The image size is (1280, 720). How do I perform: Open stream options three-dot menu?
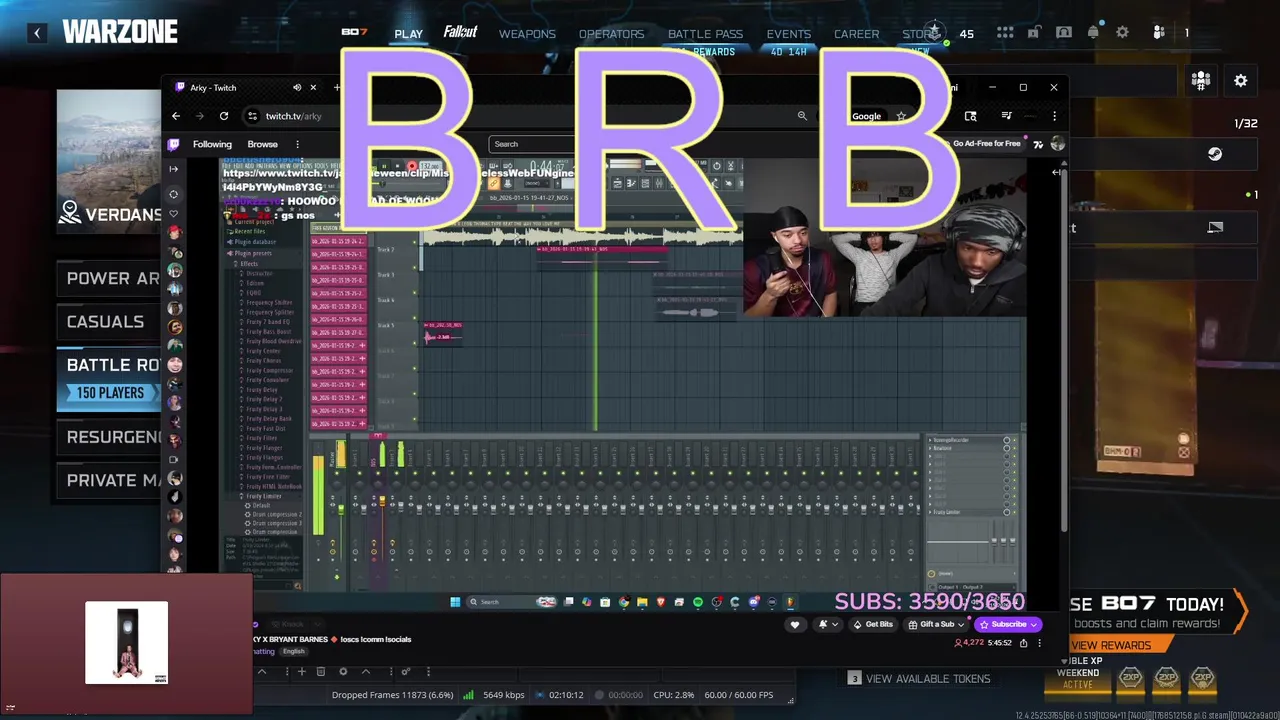coord(1040,643)
